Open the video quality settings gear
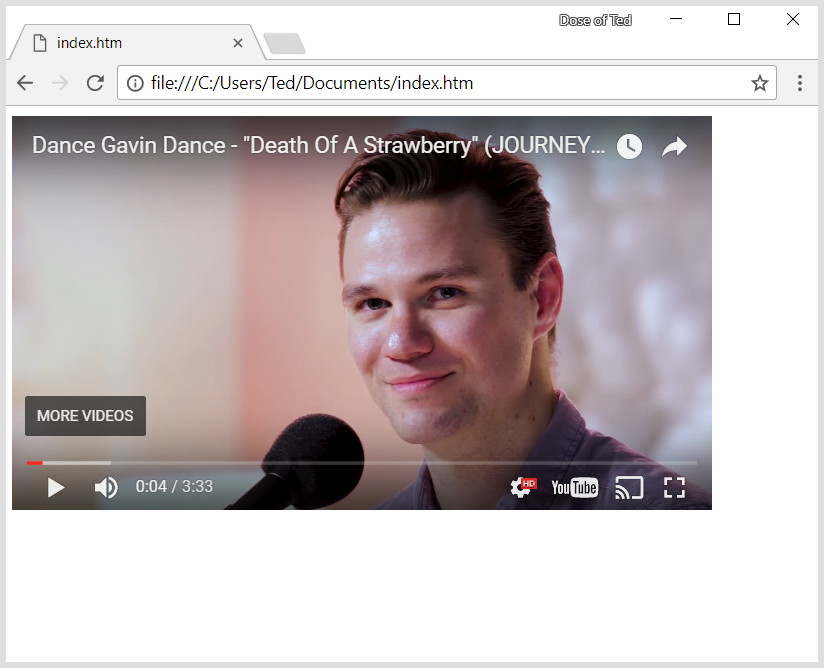Screen dimensions: 824x668 [x=519, y=487]
